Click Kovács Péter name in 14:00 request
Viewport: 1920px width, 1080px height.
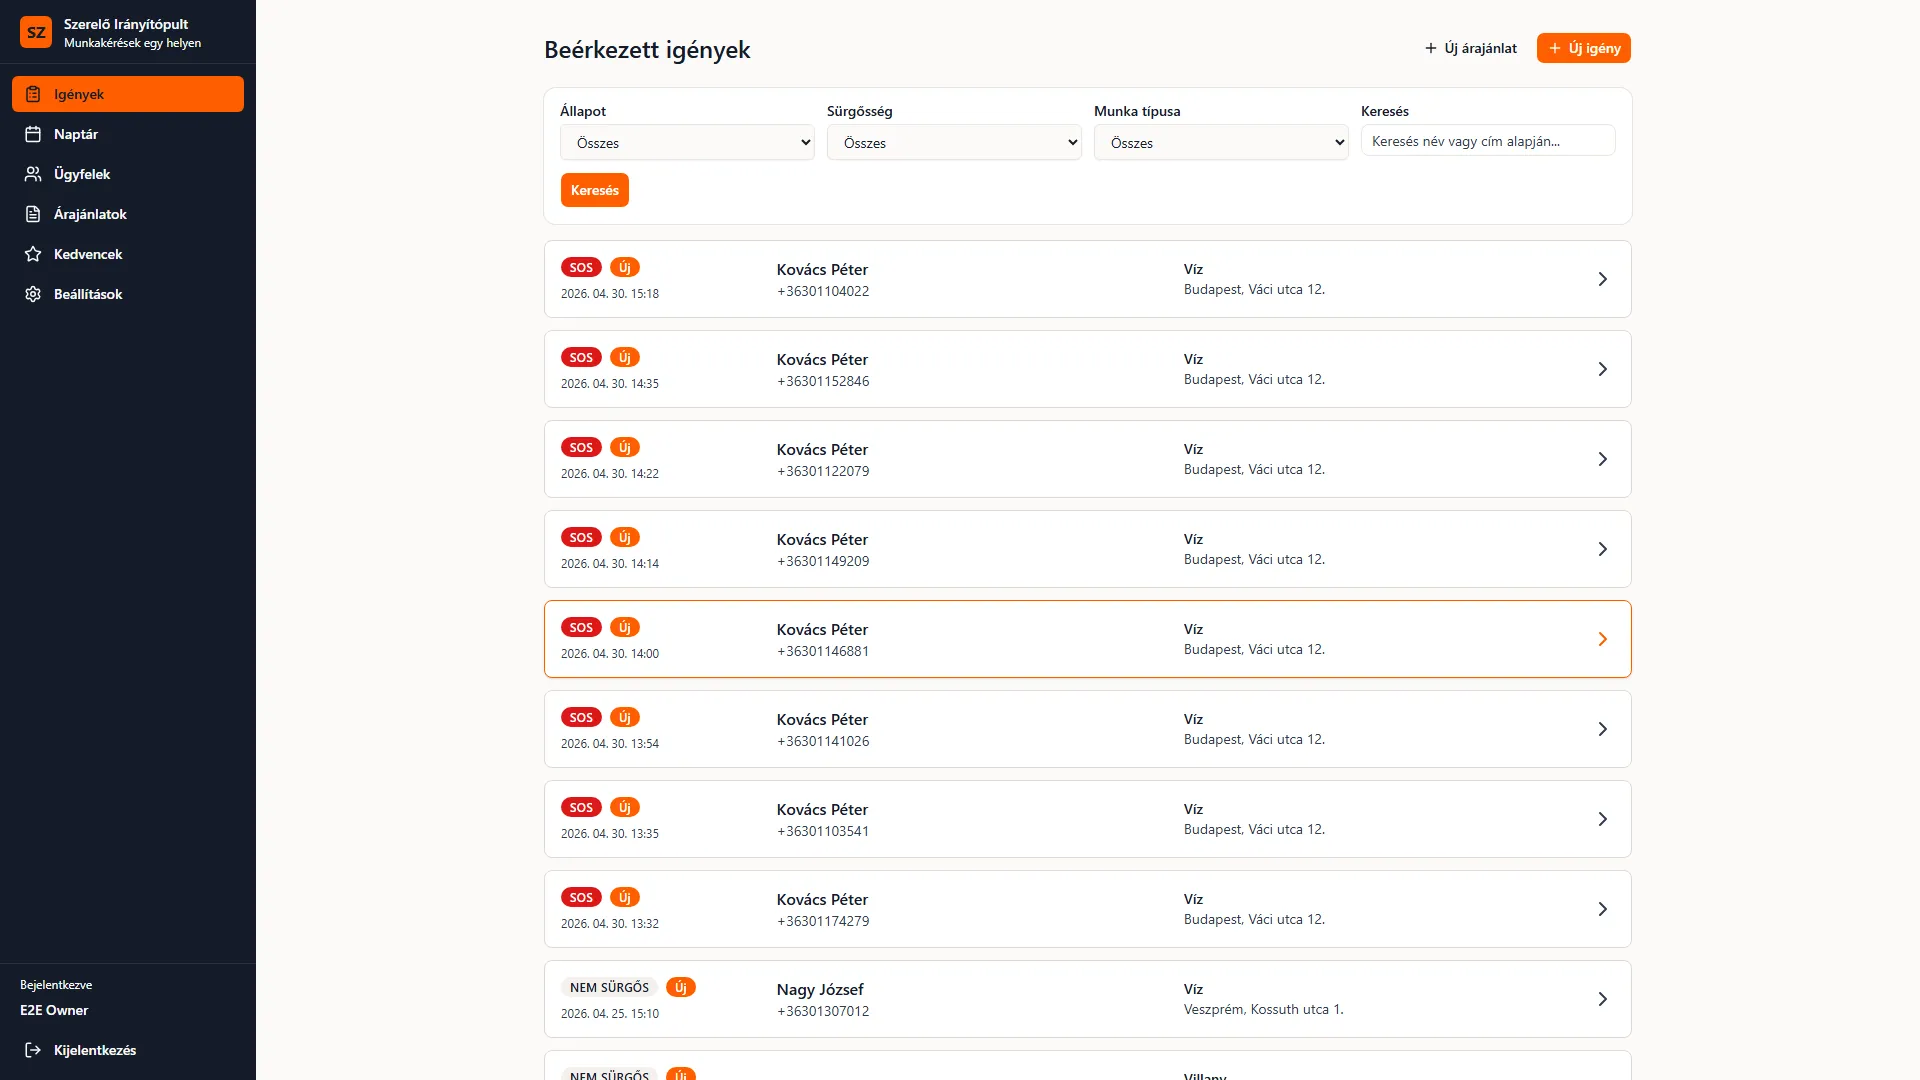coord(822,630)
